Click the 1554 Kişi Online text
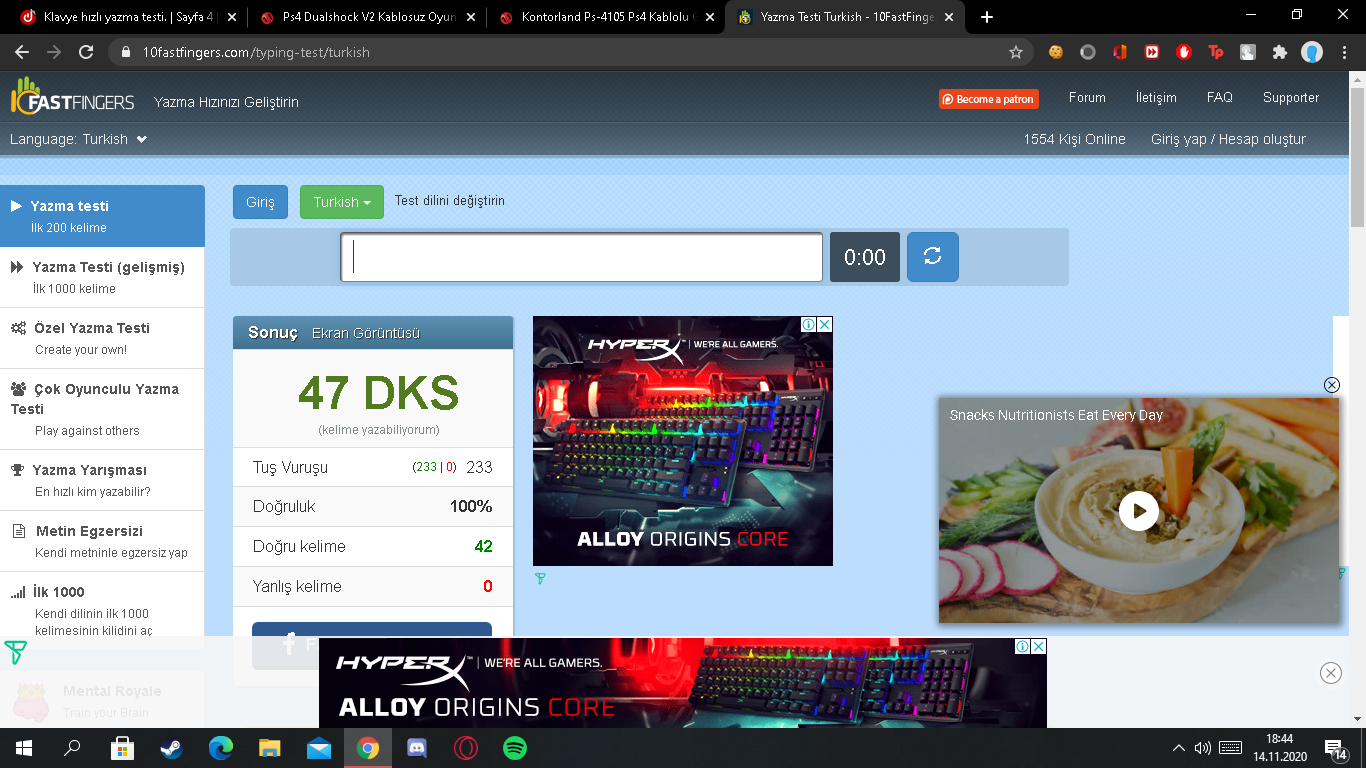Image resolution: width=1366 pixels, height=768 pixels. [x=1074, y=139]
